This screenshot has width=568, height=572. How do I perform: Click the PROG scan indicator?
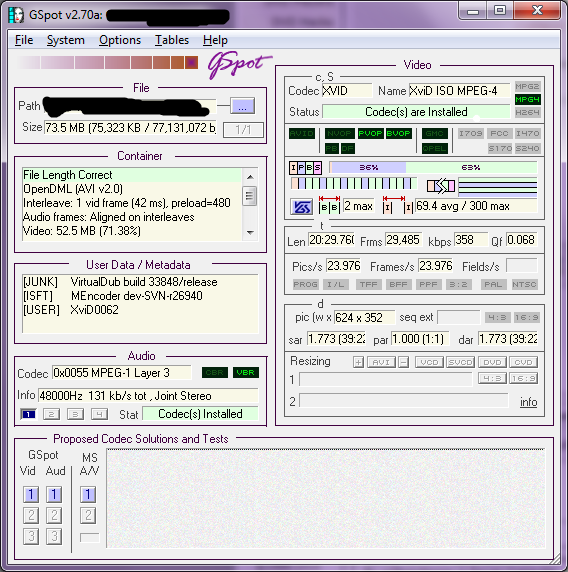coord(306,284)
